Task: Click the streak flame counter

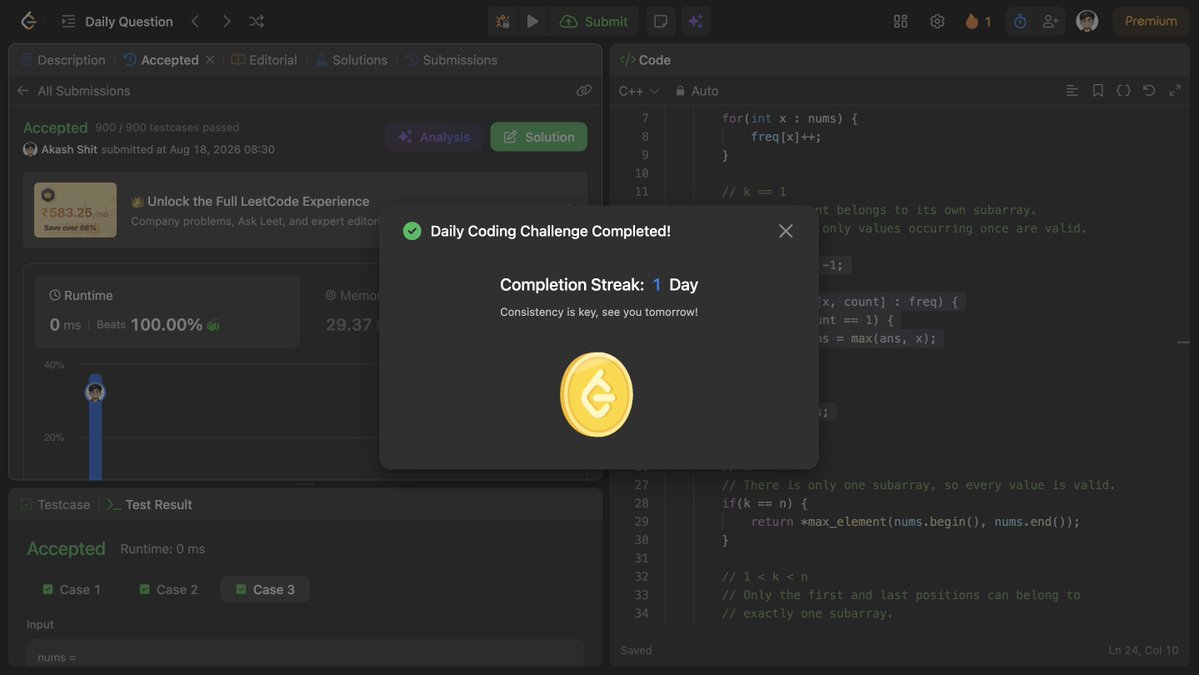Action: (x=978, y=21)
